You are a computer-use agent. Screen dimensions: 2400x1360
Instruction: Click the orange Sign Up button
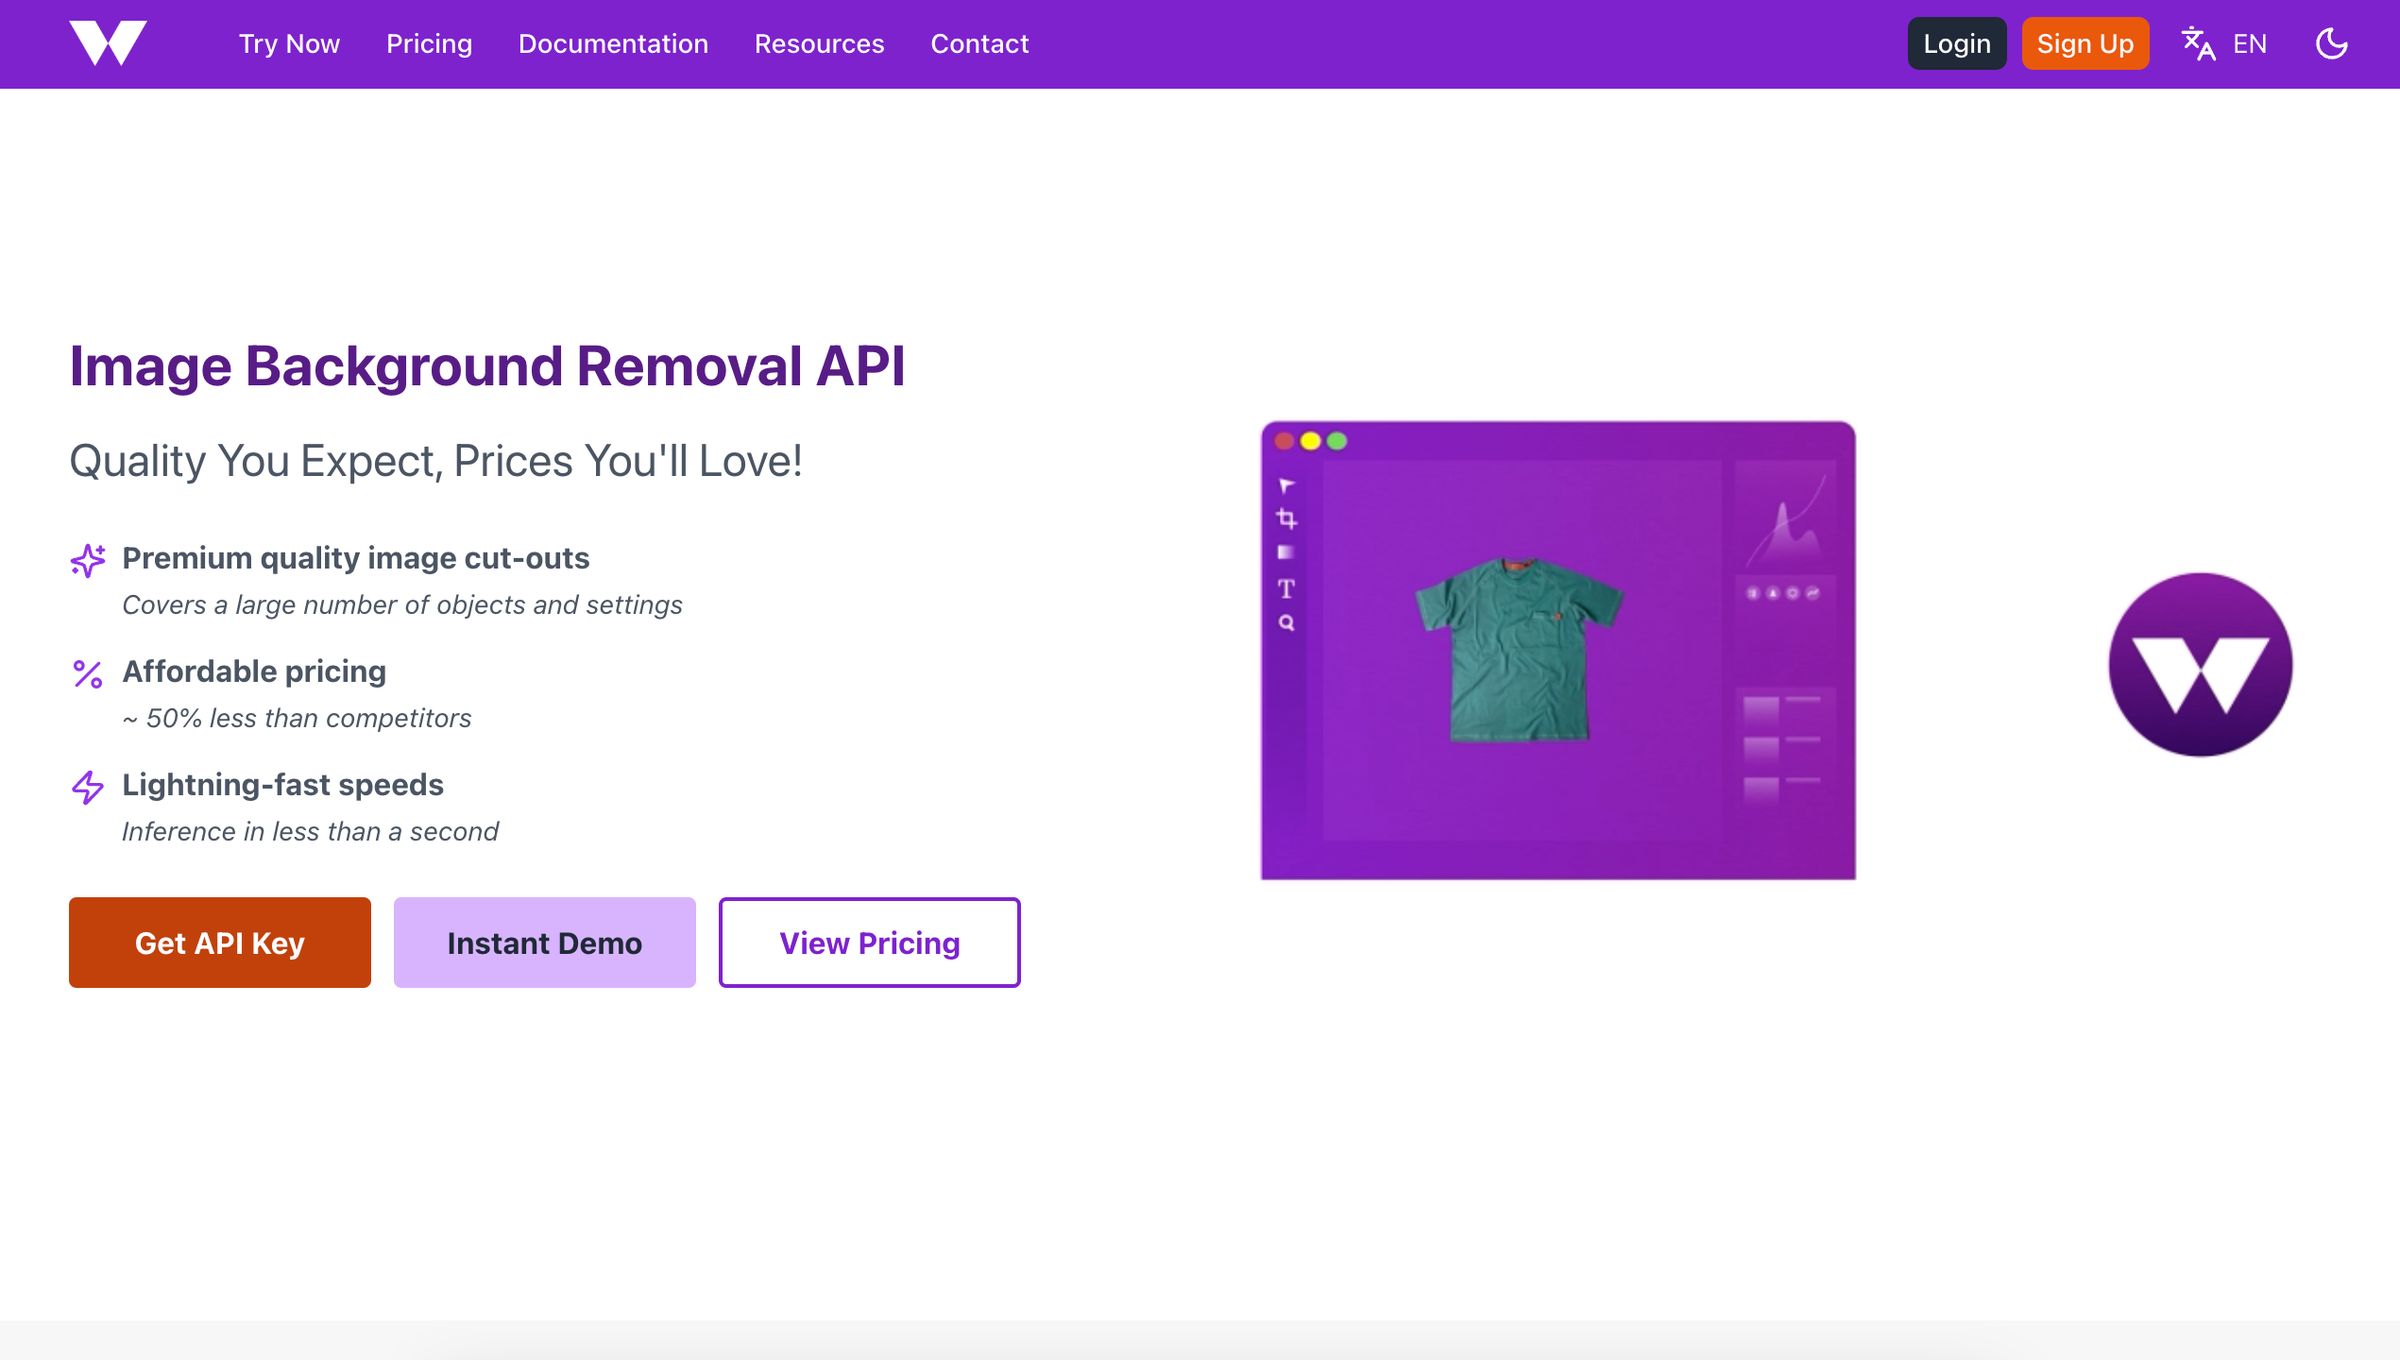(2085, 43)
